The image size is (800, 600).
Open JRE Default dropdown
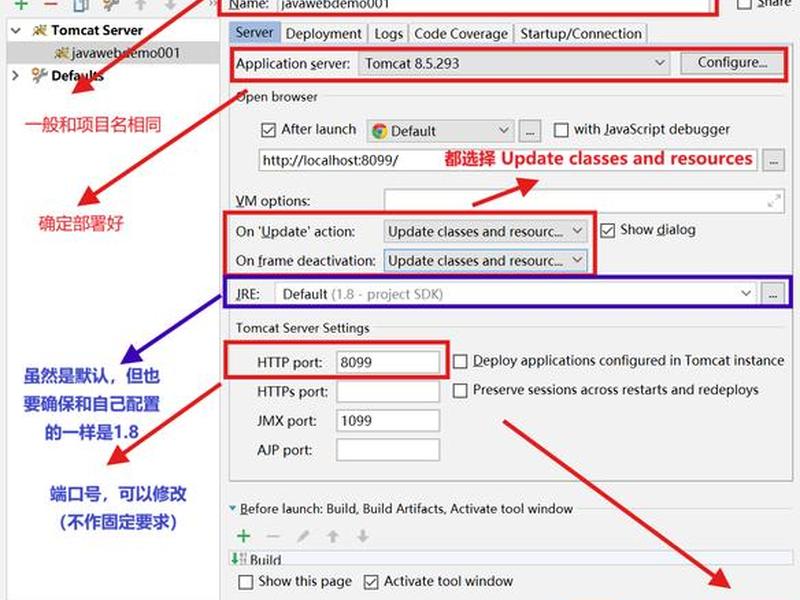[x=516, y=294]
